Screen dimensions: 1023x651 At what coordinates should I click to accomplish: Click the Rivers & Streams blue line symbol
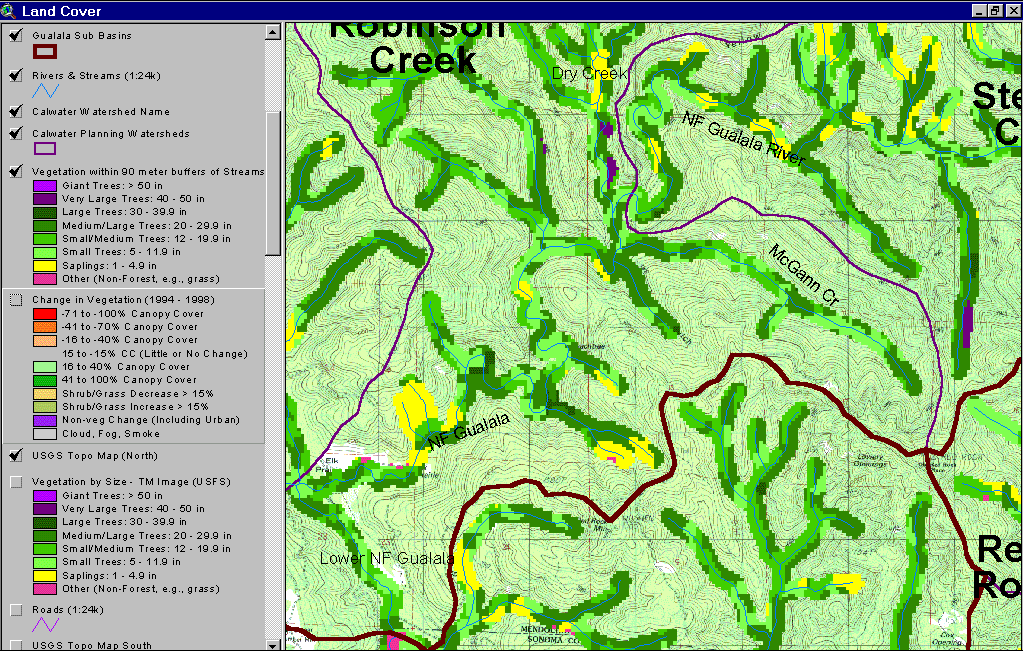coord(45,91)
